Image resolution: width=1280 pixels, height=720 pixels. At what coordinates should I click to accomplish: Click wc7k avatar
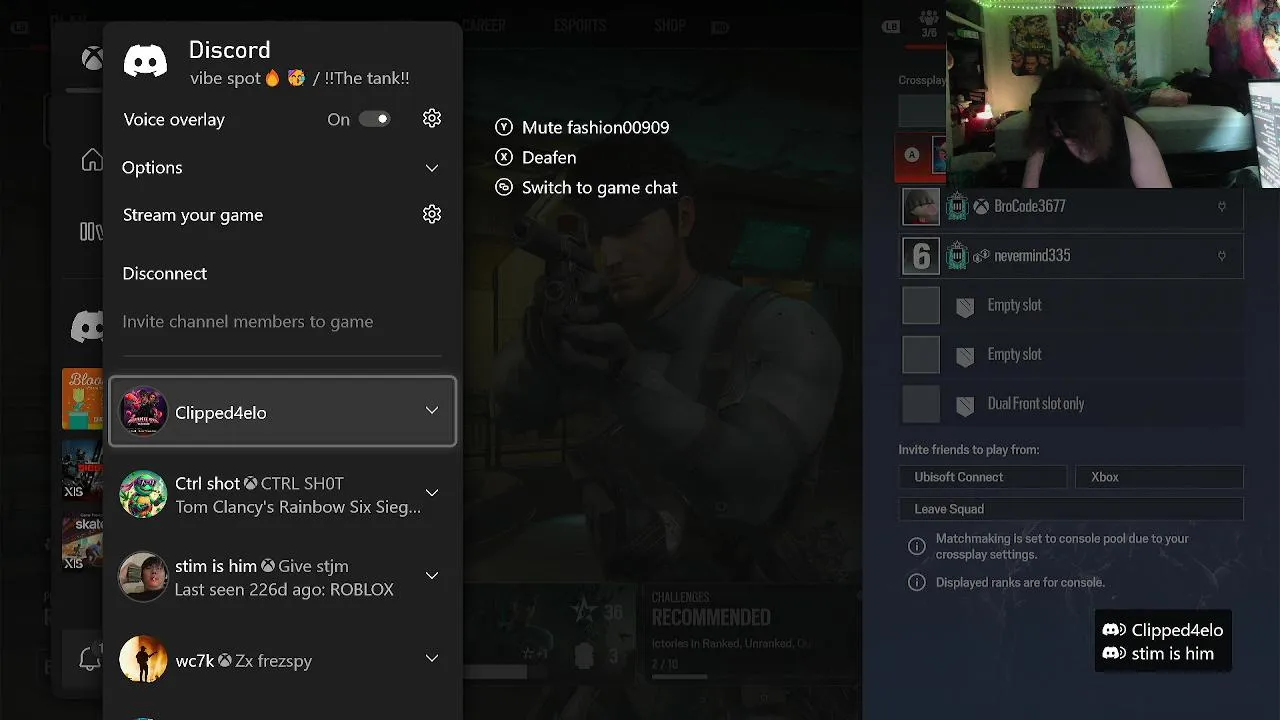tap(143, 660)
